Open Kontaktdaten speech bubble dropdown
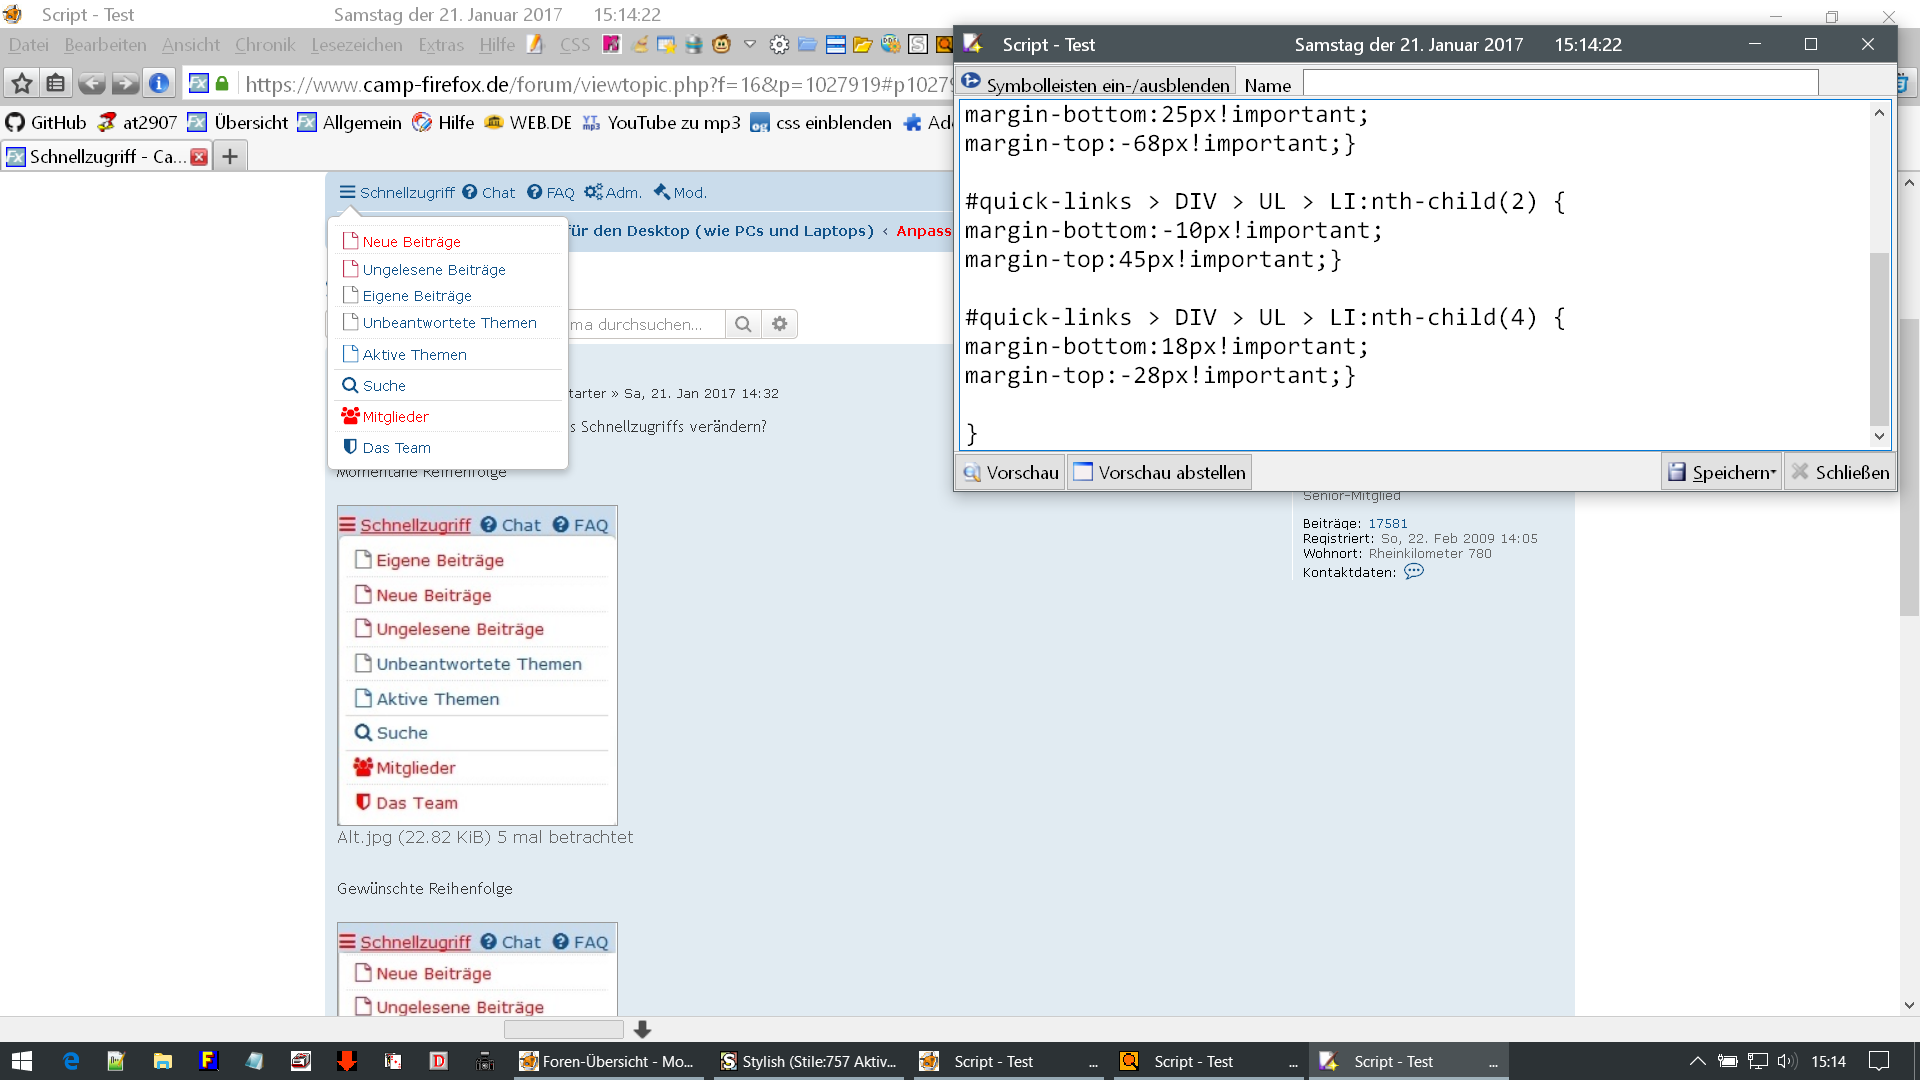This screenshot has height=1080, width=1920. pos(1413,572)
